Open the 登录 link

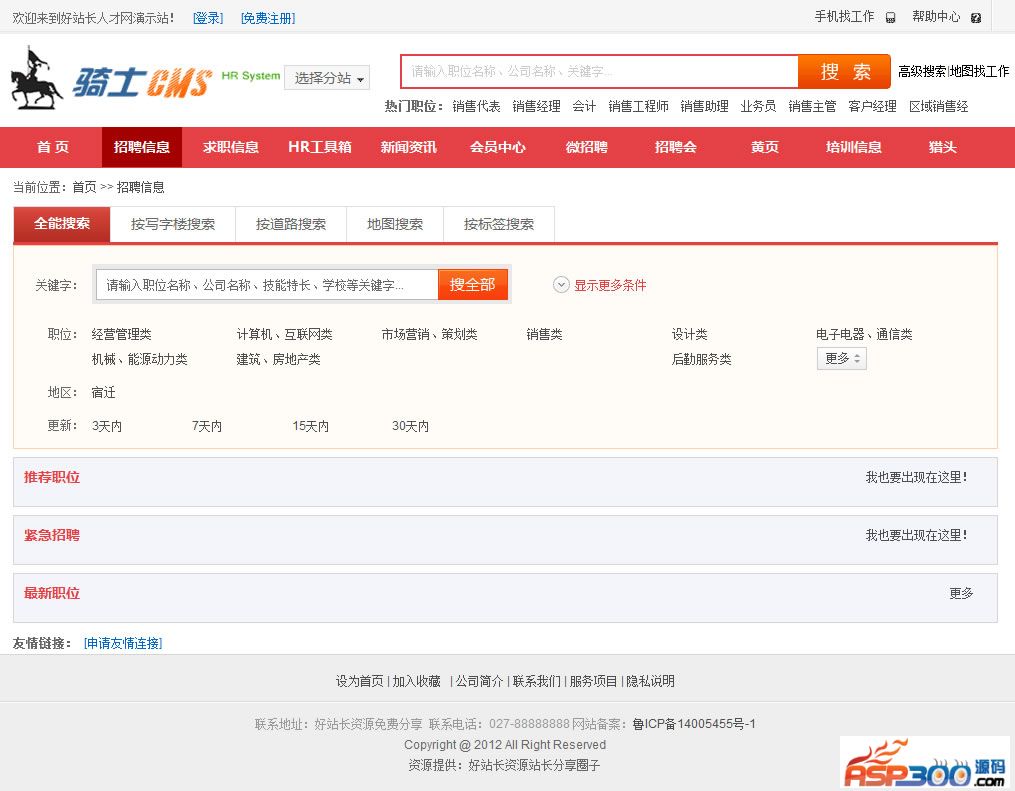coord(208,18)
